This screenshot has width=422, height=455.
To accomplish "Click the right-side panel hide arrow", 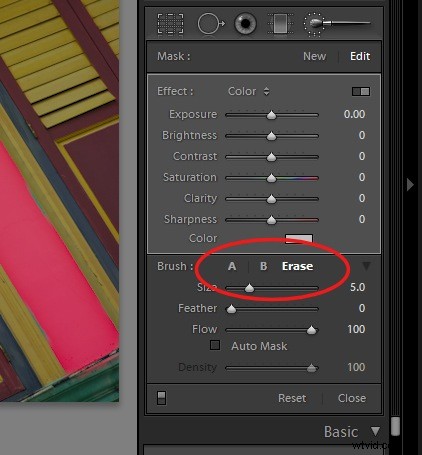I will pyautogui.click(x=410, y=184).
